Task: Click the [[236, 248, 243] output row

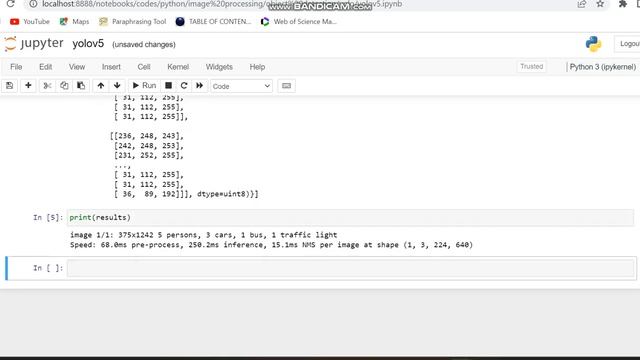Action: click(x=147, y=136)
